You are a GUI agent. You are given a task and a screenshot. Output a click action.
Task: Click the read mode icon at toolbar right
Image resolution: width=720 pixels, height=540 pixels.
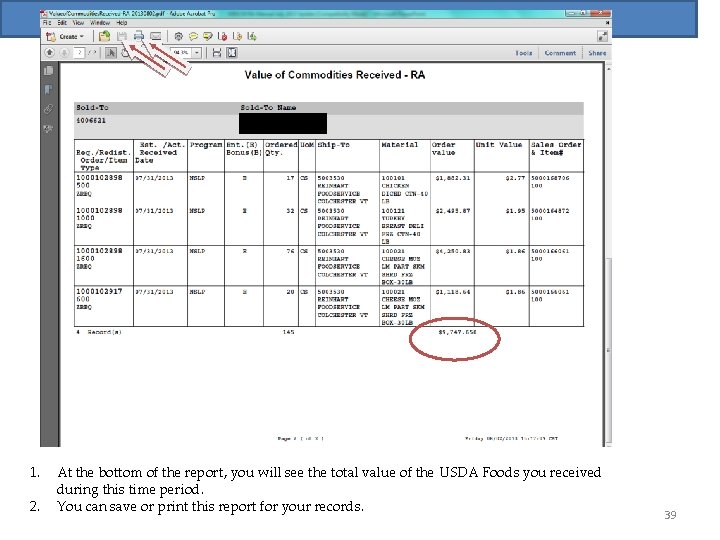[602, 36]
